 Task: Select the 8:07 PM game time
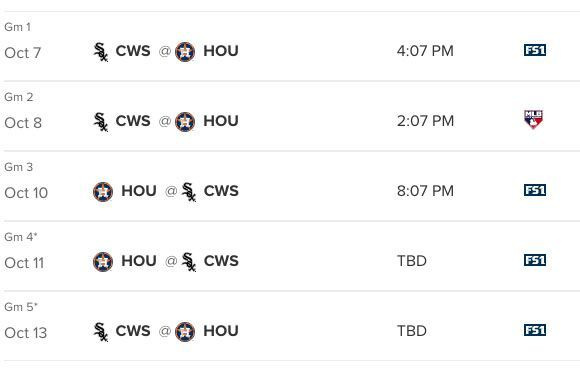click(x=425, y=191)
